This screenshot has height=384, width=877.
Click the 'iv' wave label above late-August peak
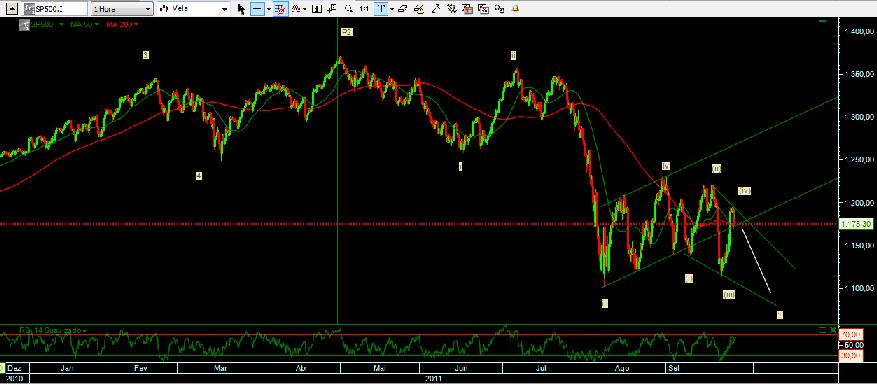[666, 165]
